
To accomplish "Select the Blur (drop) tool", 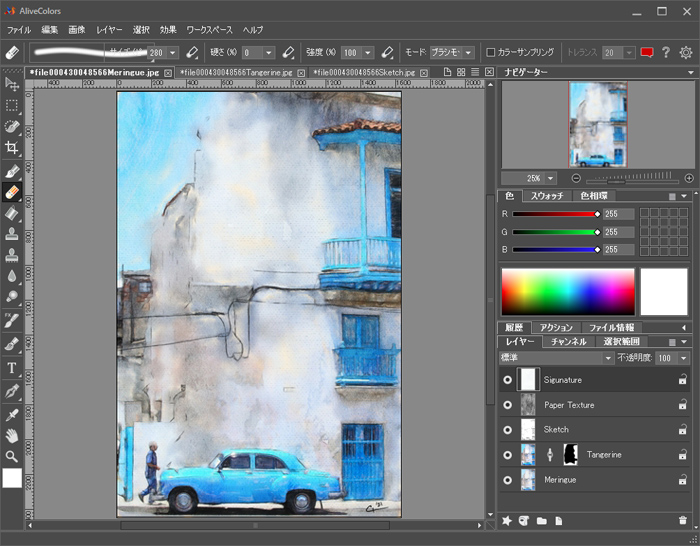I will (x=12, y=276).
